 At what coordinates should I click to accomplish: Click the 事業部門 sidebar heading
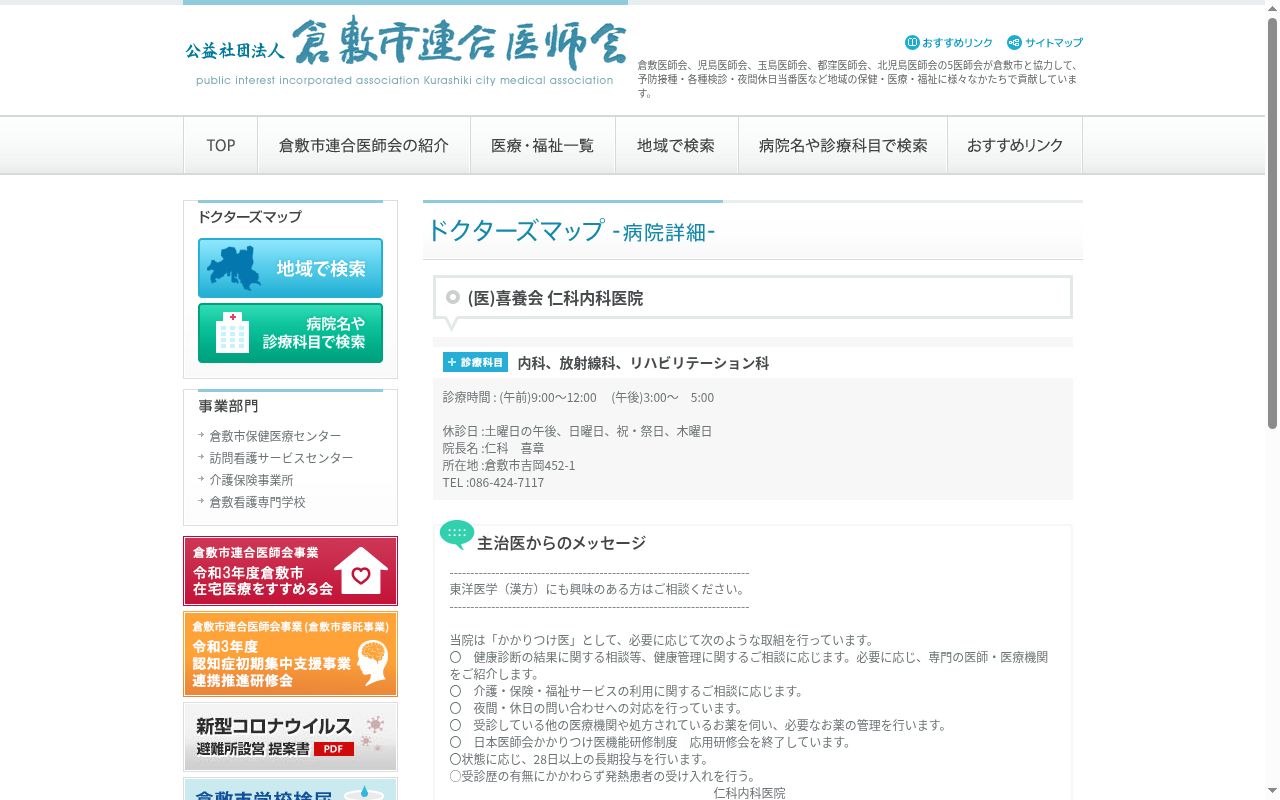click(x=228, y=406)
